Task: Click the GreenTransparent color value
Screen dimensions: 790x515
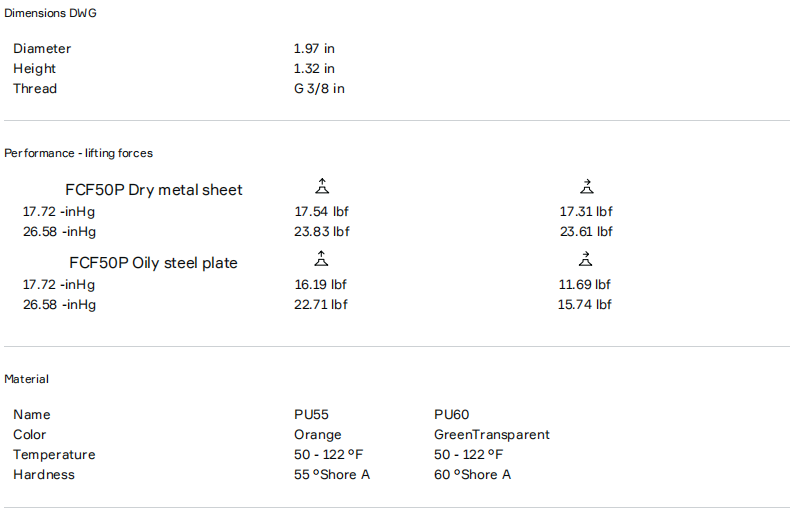Action: point(492,435)
